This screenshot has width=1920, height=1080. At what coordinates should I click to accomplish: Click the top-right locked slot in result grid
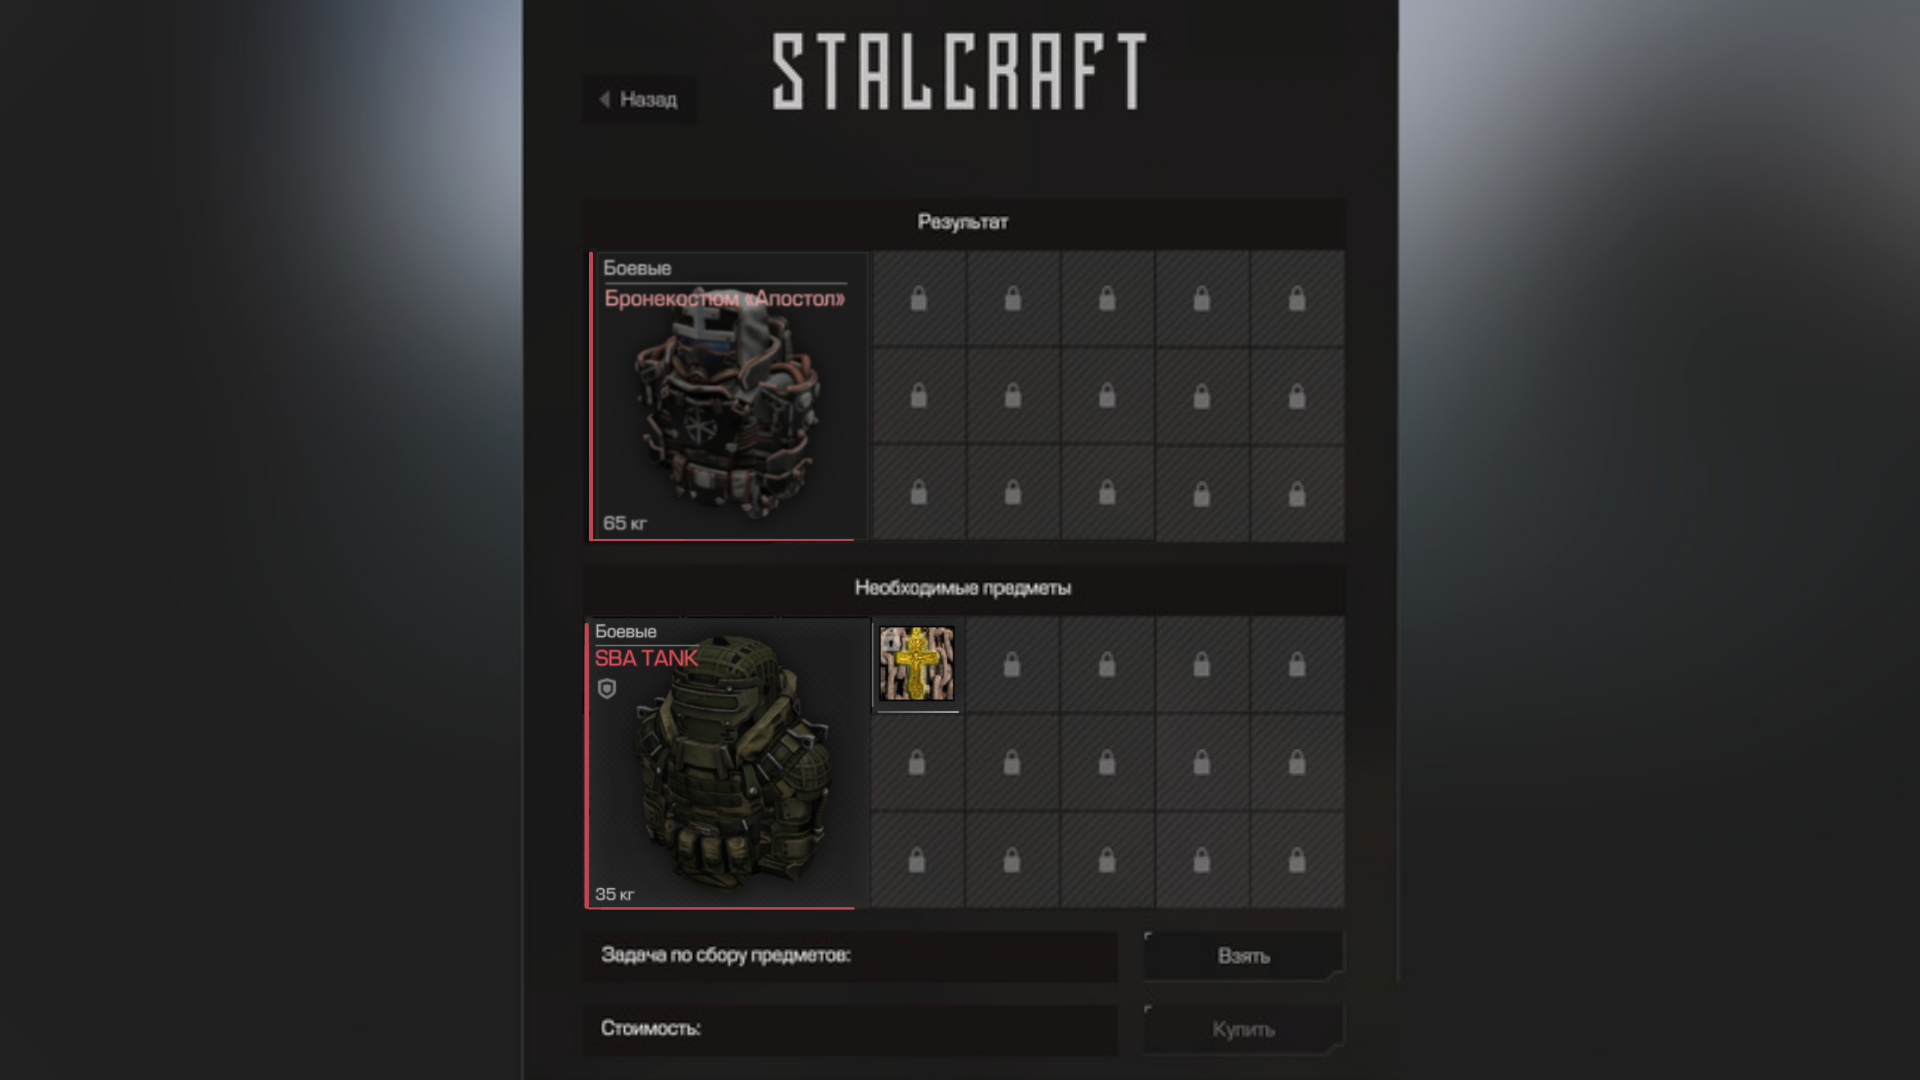pos(1296,298)
